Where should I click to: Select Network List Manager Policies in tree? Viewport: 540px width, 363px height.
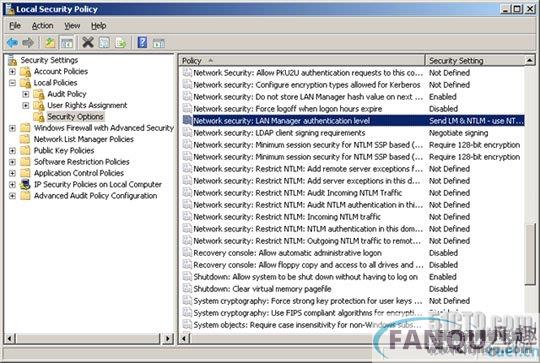(84, 139)
